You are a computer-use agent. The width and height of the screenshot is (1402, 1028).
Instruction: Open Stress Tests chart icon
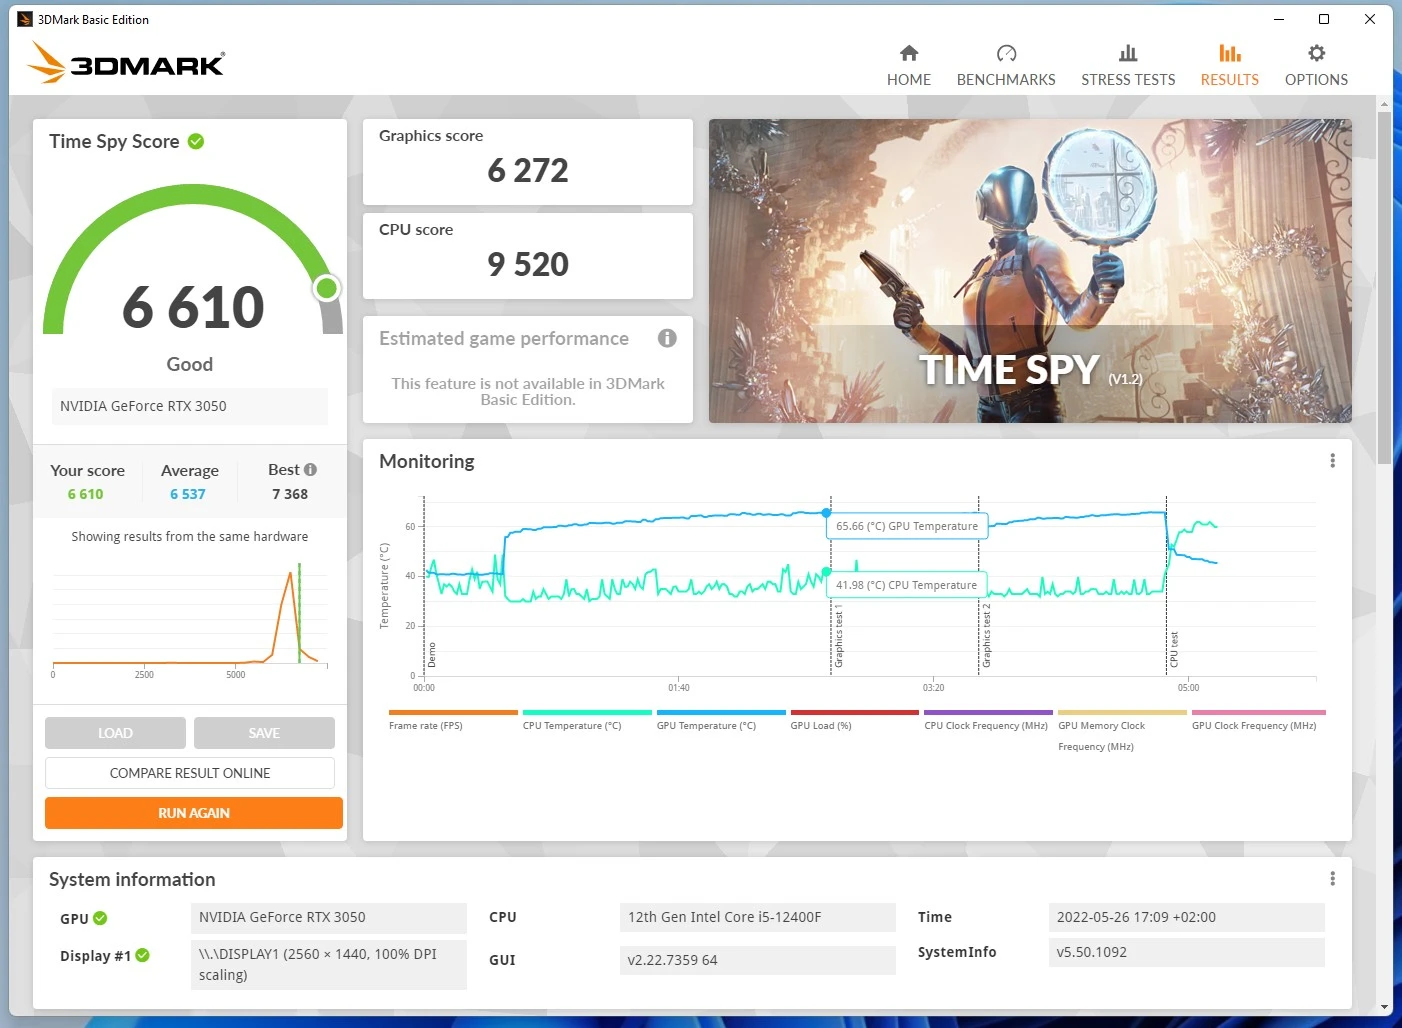(x=1128, y=54)
